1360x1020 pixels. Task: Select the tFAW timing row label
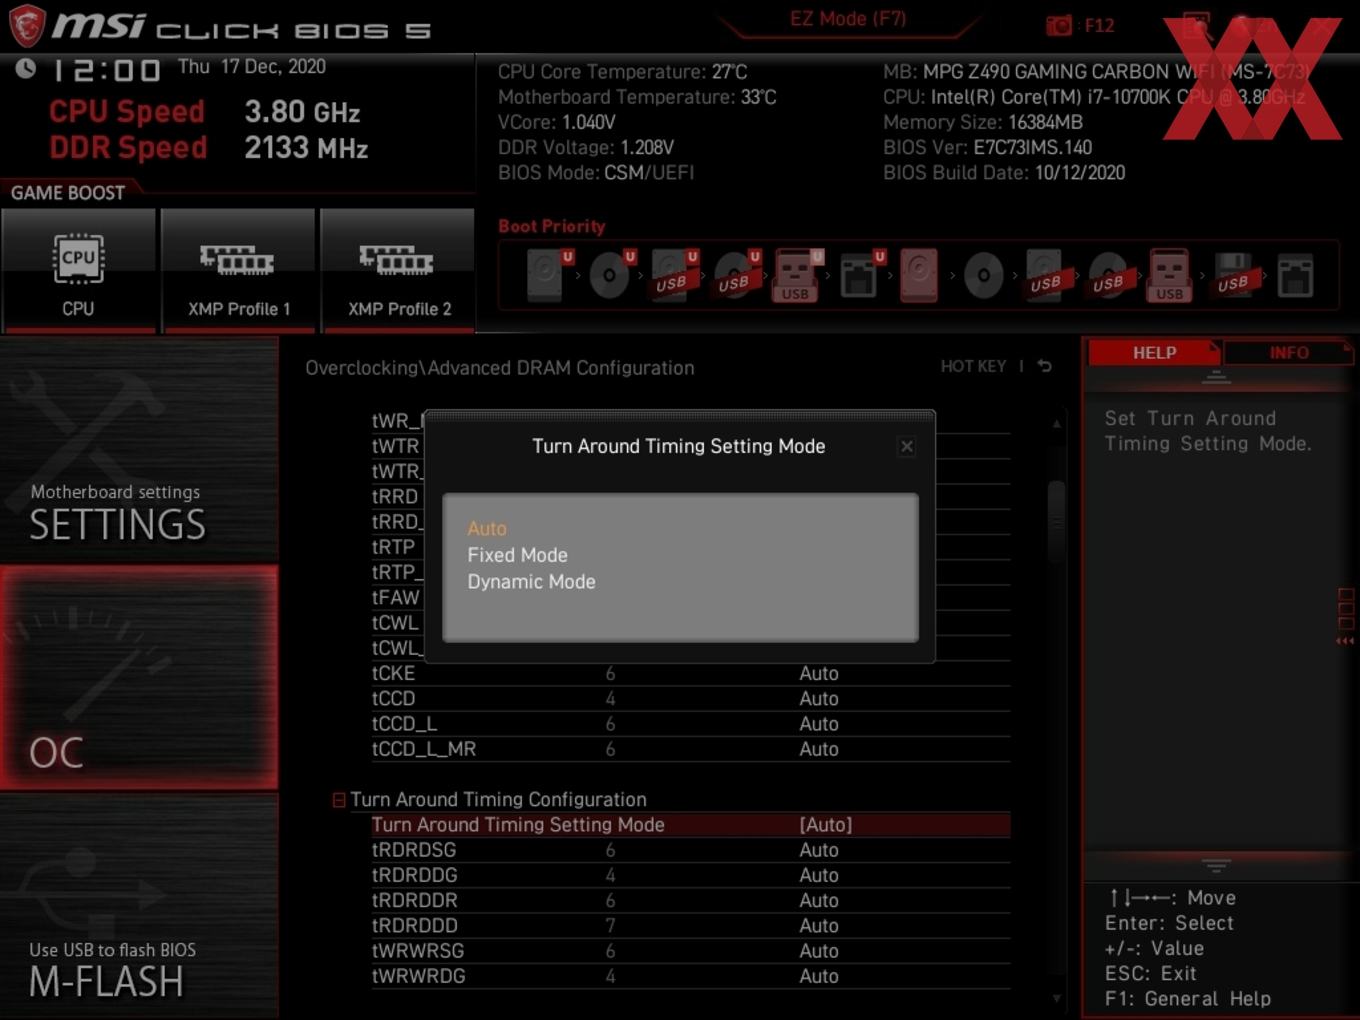[x=396, y=598]
